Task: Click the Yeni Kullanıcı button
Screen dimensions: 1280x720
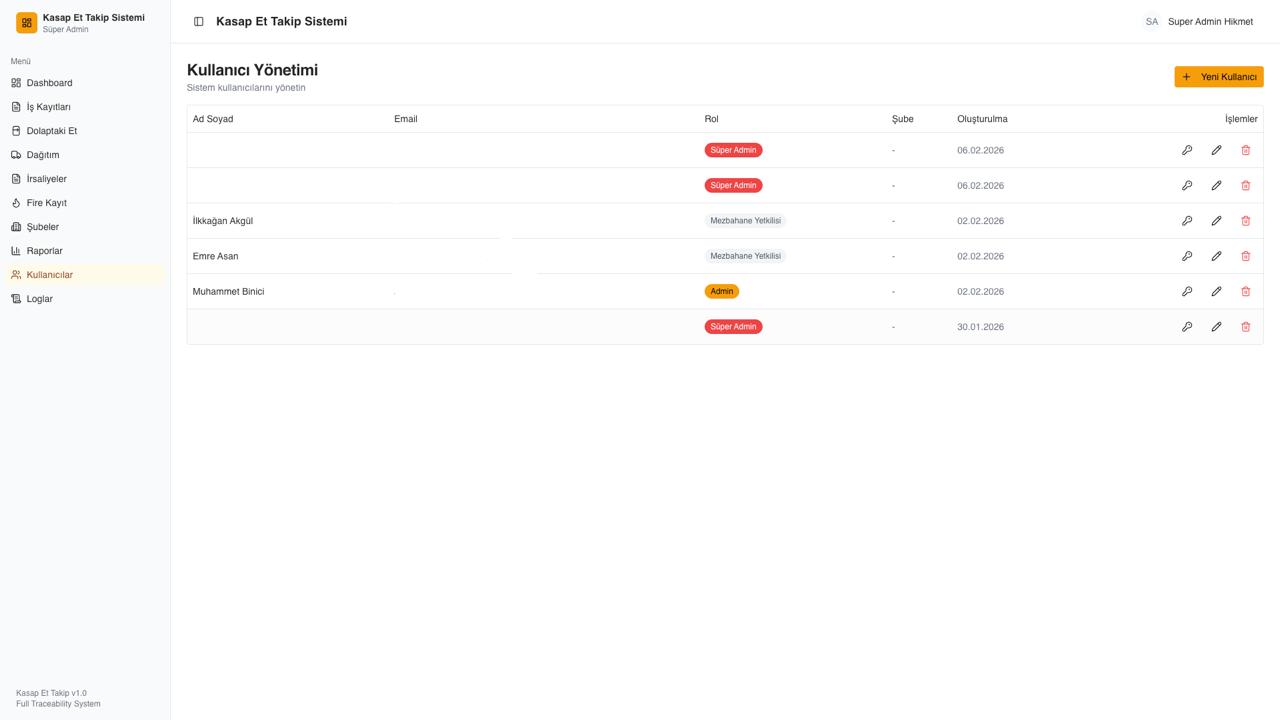Action: [x=1218, y=77]
